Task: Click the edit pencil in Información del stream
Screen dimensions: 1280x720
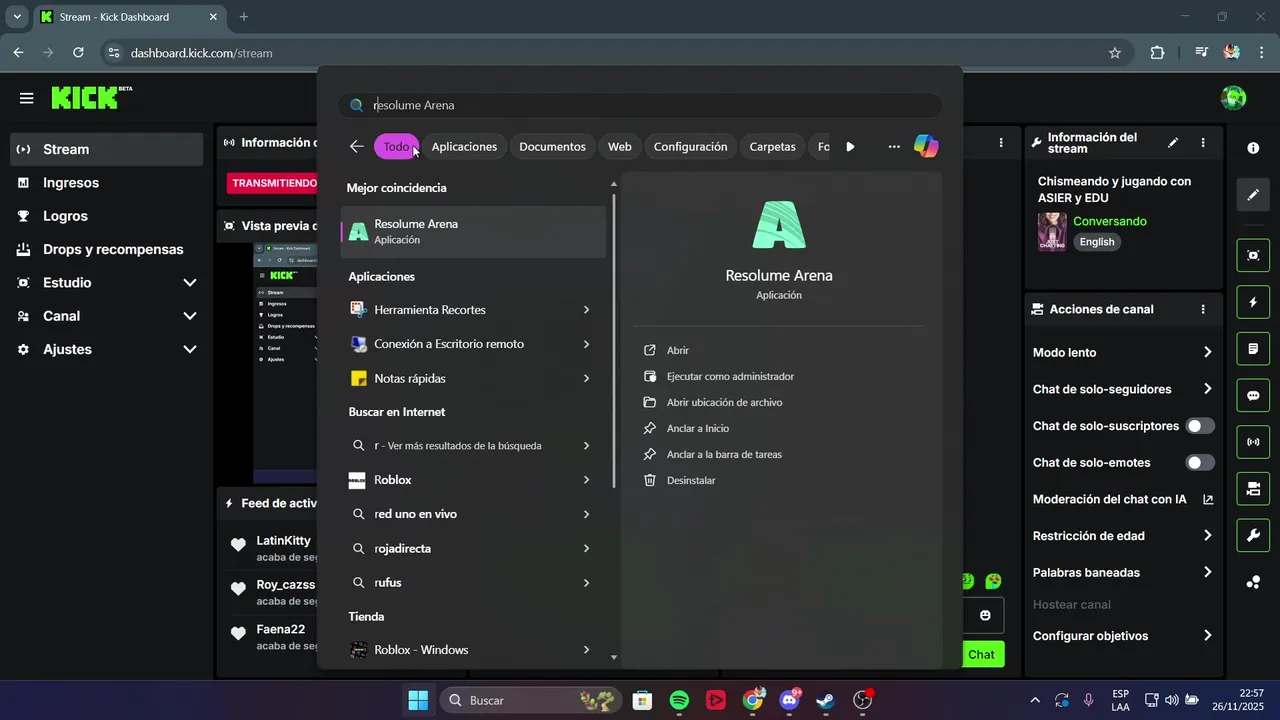Action: tap(1173, 143)
